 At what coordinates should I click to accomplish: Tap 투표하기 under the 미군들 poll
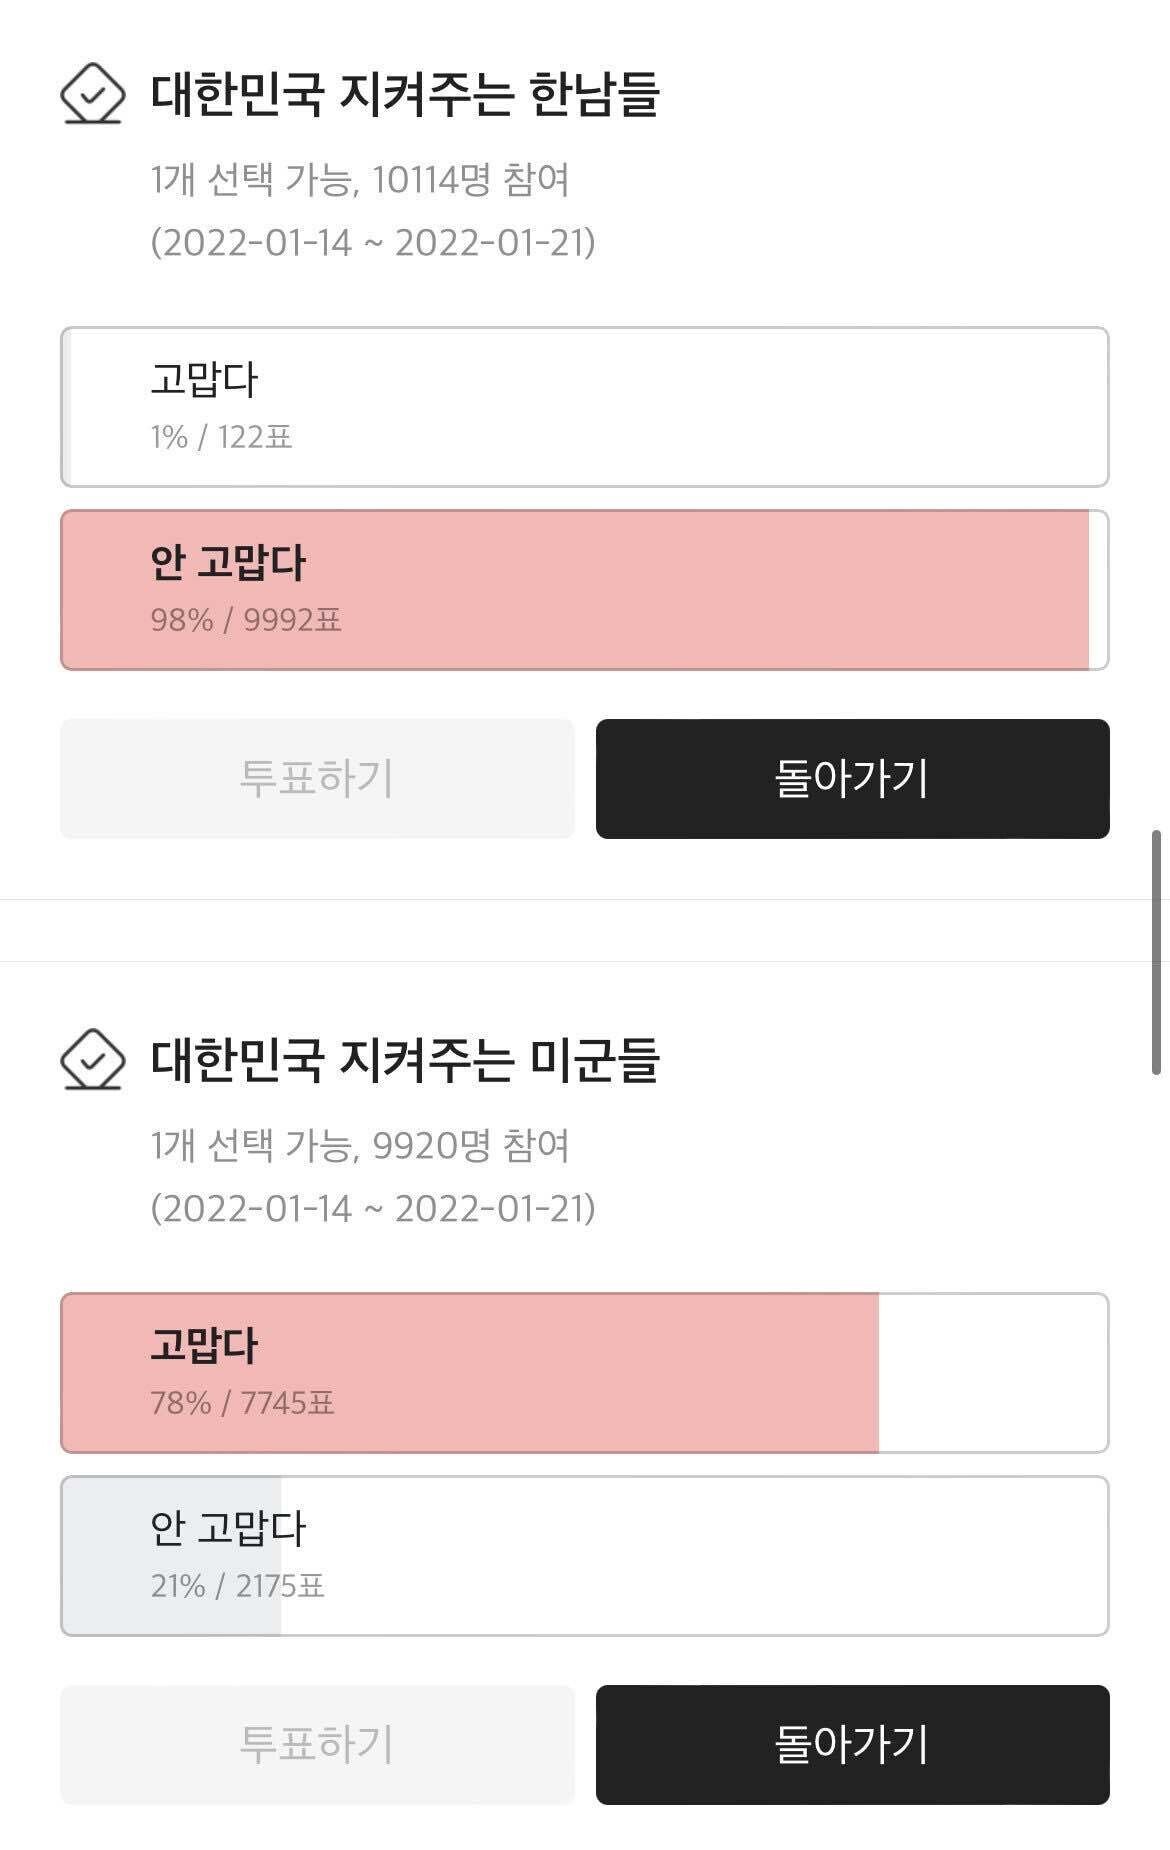[317, 1744]
